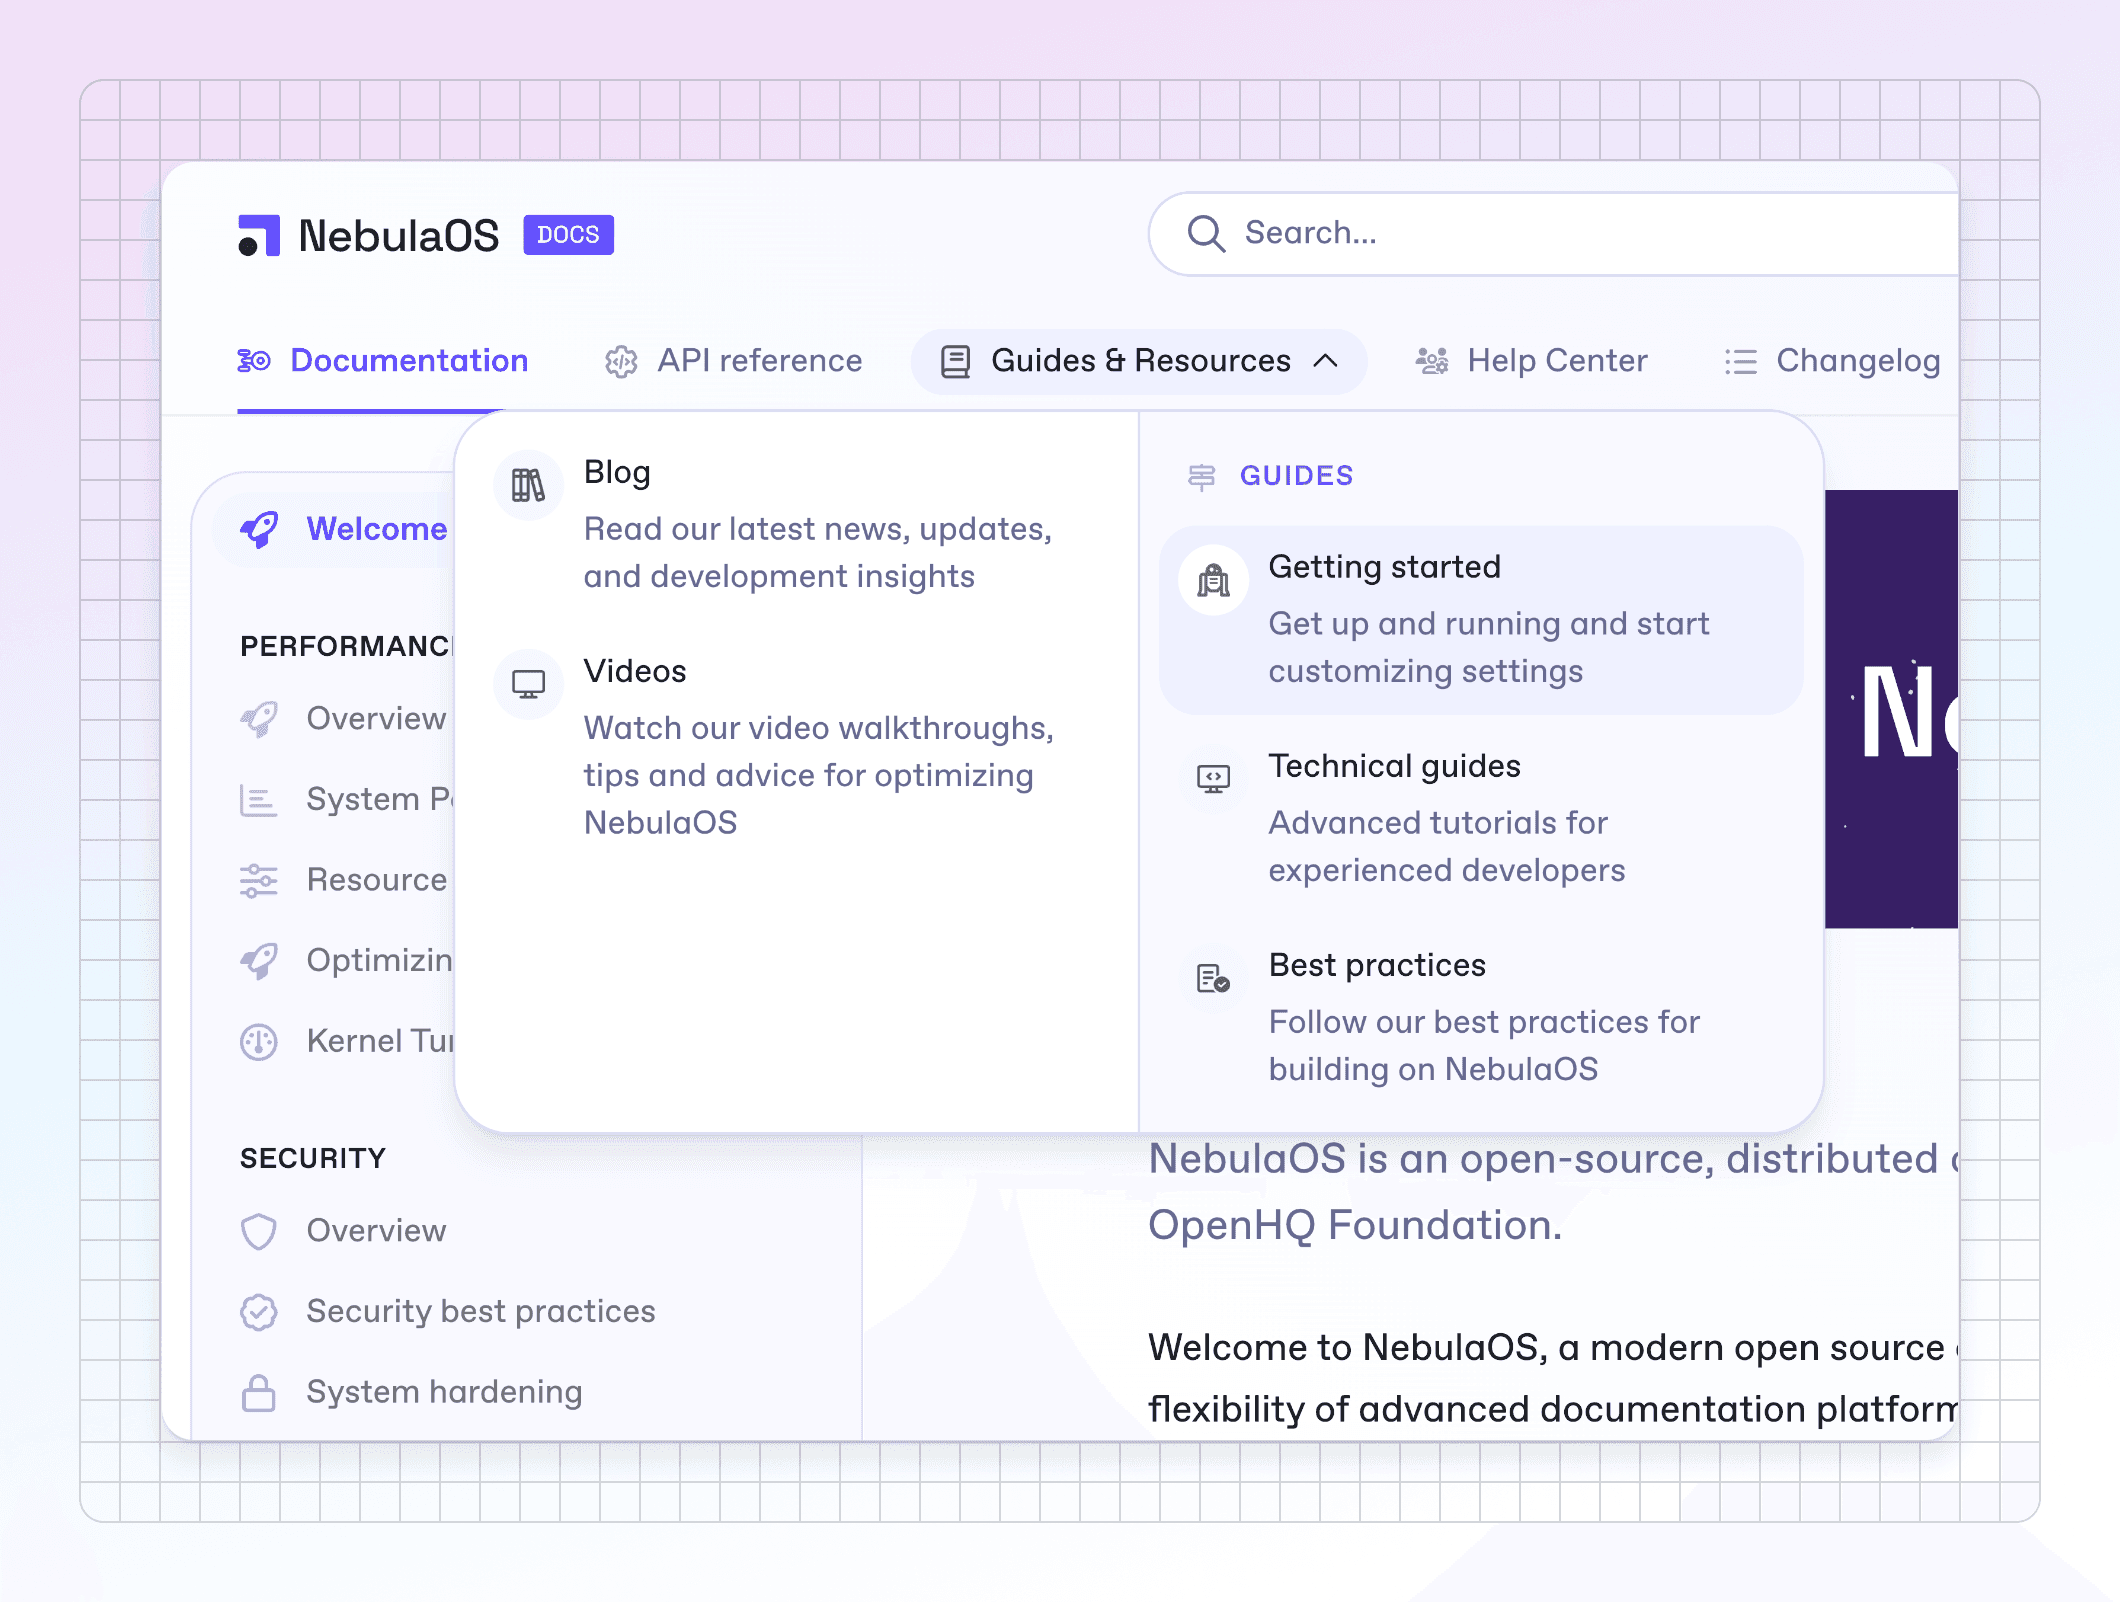Click the Best practices checklist icon

tap(1213, 978)
